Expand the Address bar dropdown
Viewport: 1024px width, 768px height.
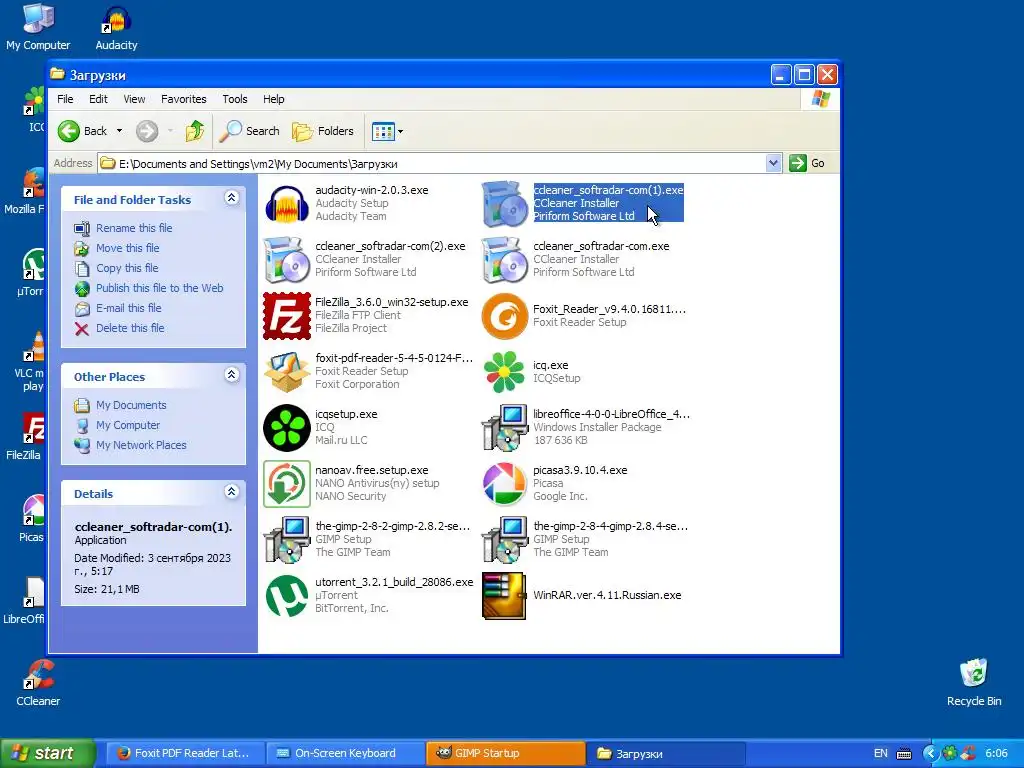(x=773, y=163)
